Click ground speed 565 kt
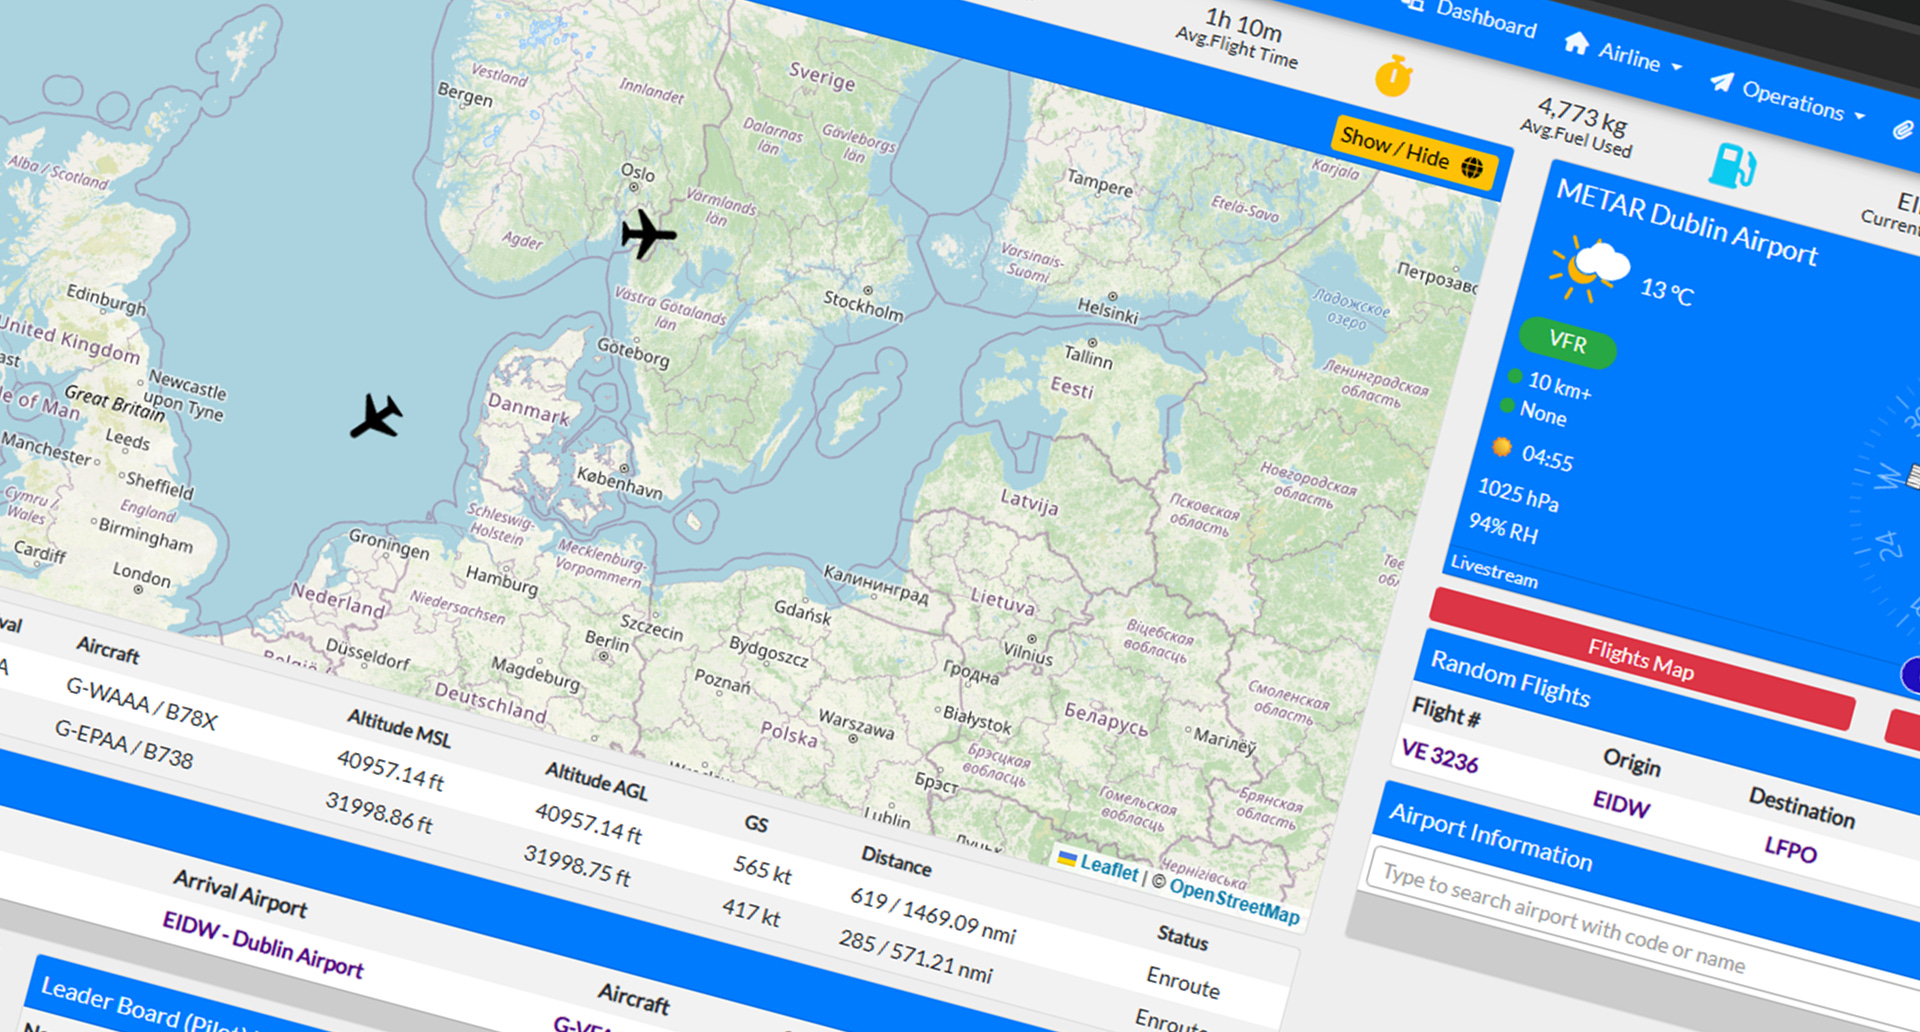 762,869
